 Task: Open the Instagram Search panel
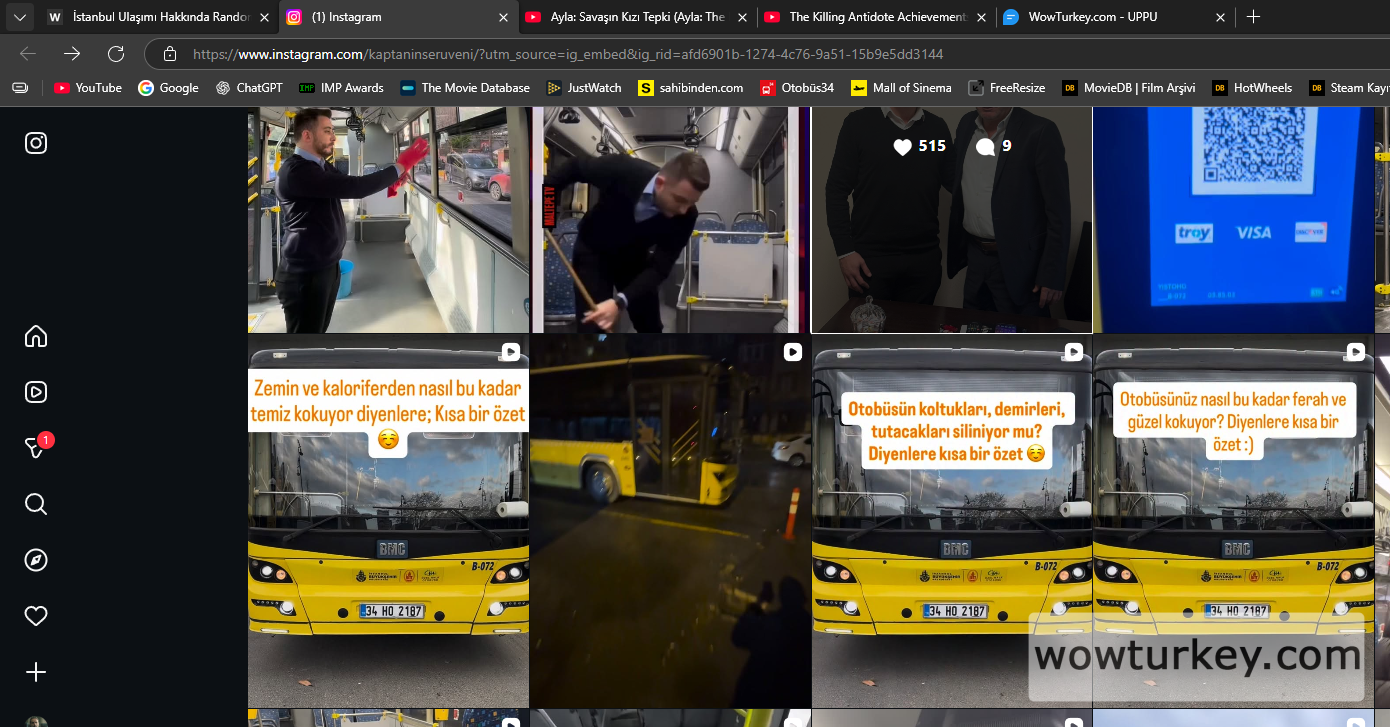36,504
